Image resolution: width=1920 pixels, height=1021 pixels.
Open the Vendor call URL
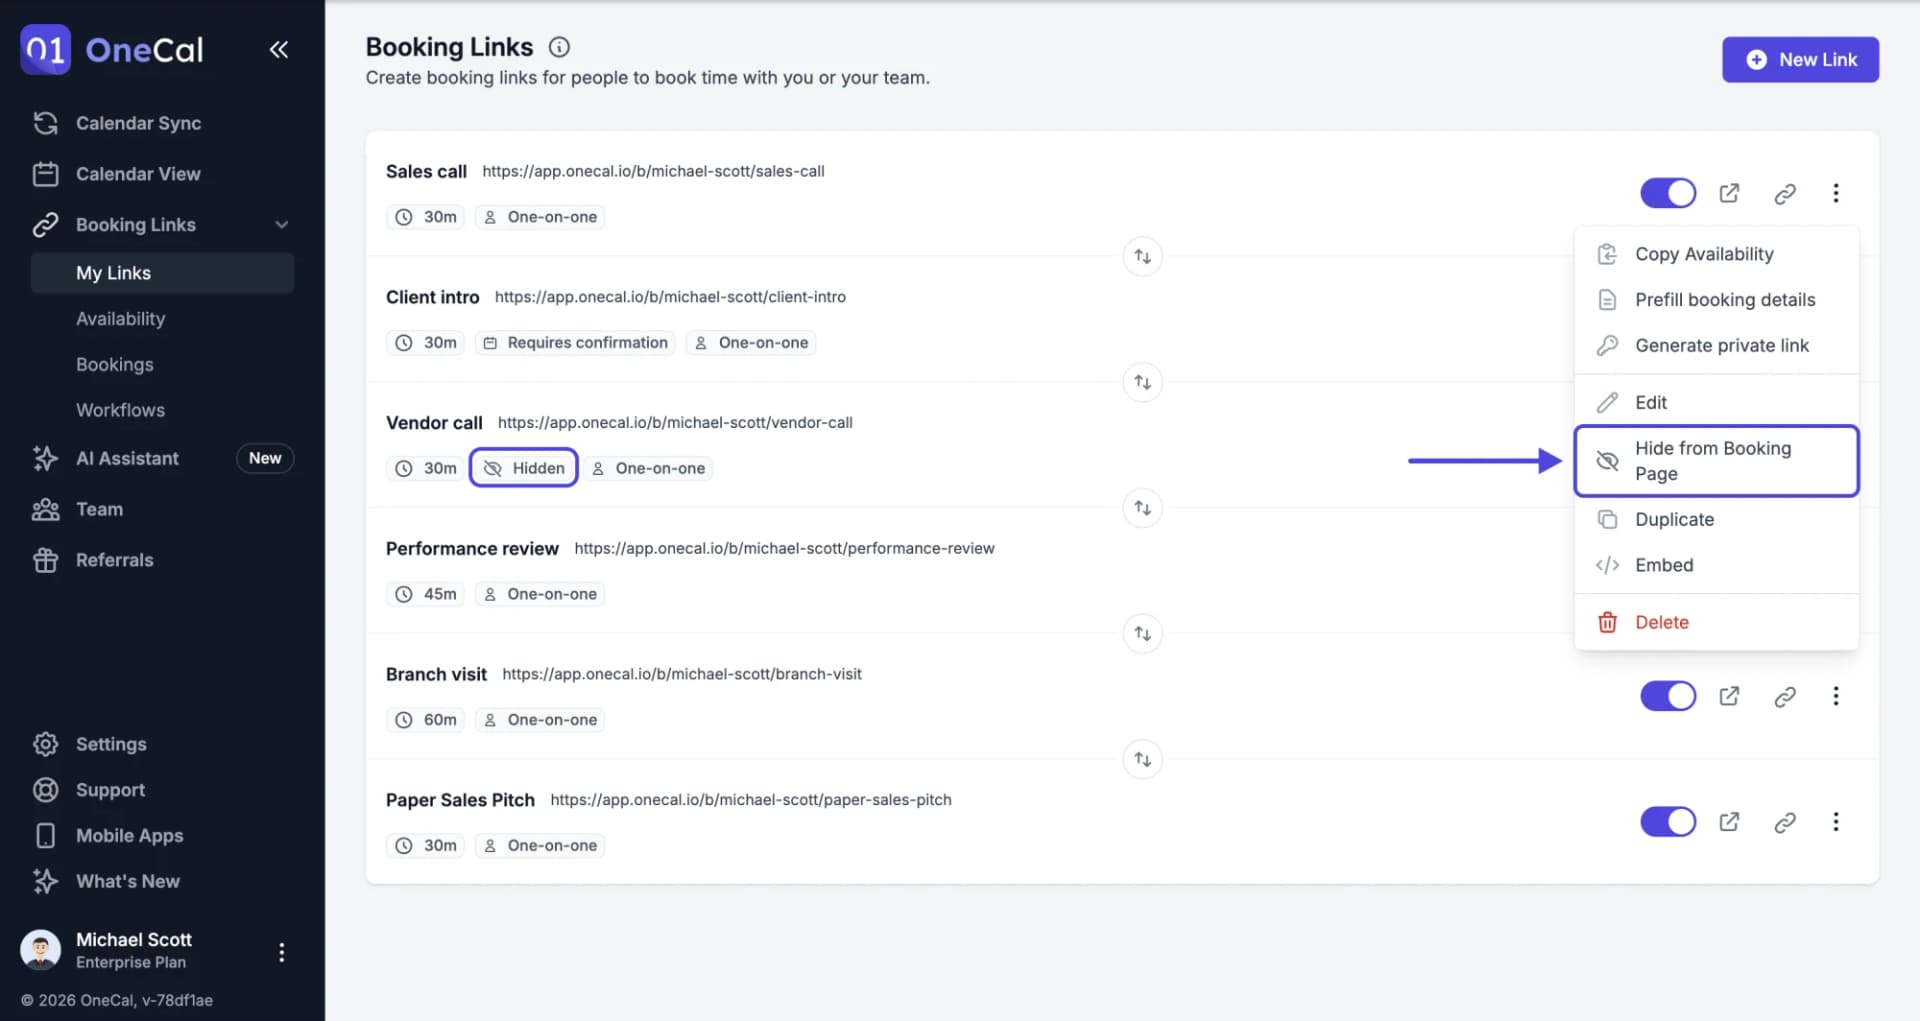[675, 423]
